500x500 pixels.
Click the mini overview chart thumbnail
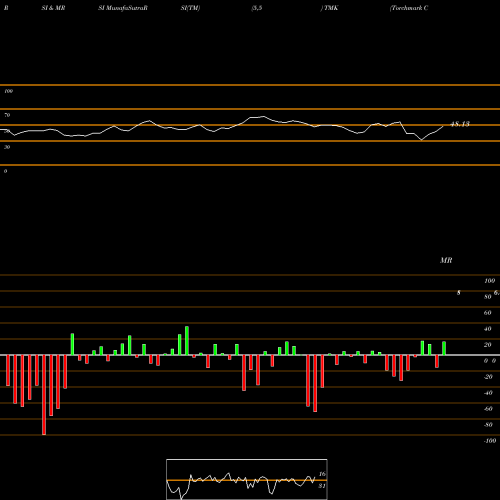tap(247, 479)
